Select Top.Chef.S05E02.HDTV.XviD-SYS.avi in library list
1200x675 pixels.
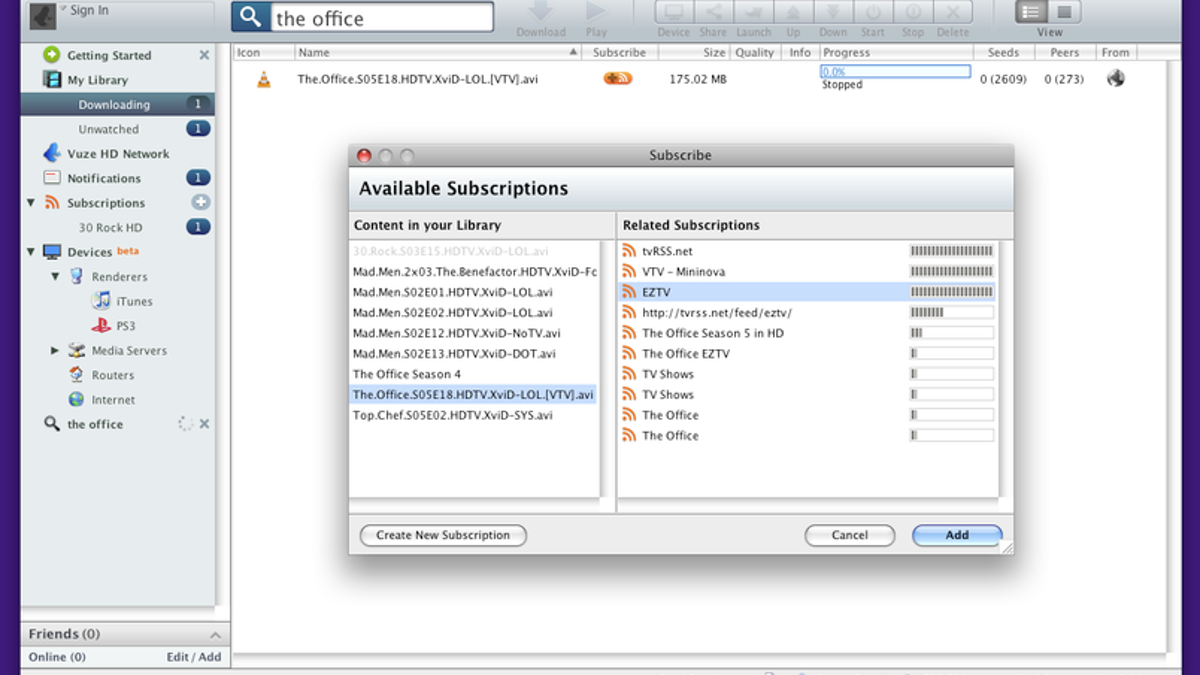point(452,415)
